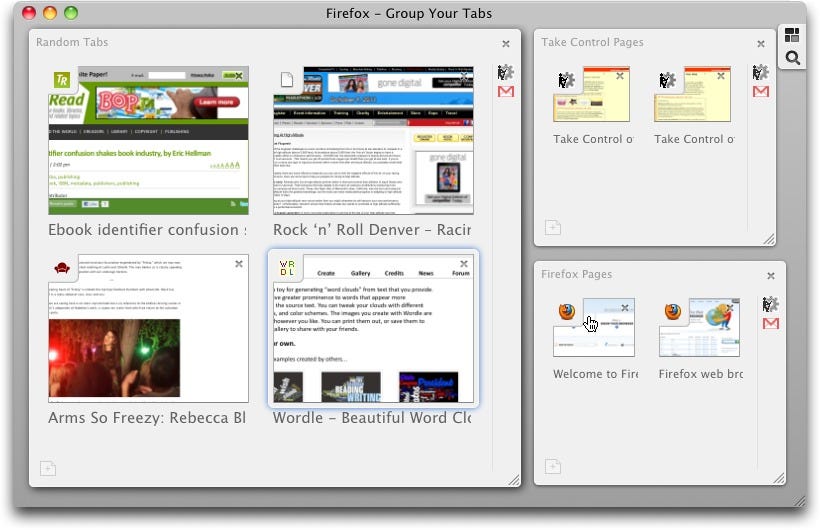Image resolution: width=820 pixels, height=530 pixels.
Task: Open Firefox web browser thumbnail
Action: tap(700, 328)
